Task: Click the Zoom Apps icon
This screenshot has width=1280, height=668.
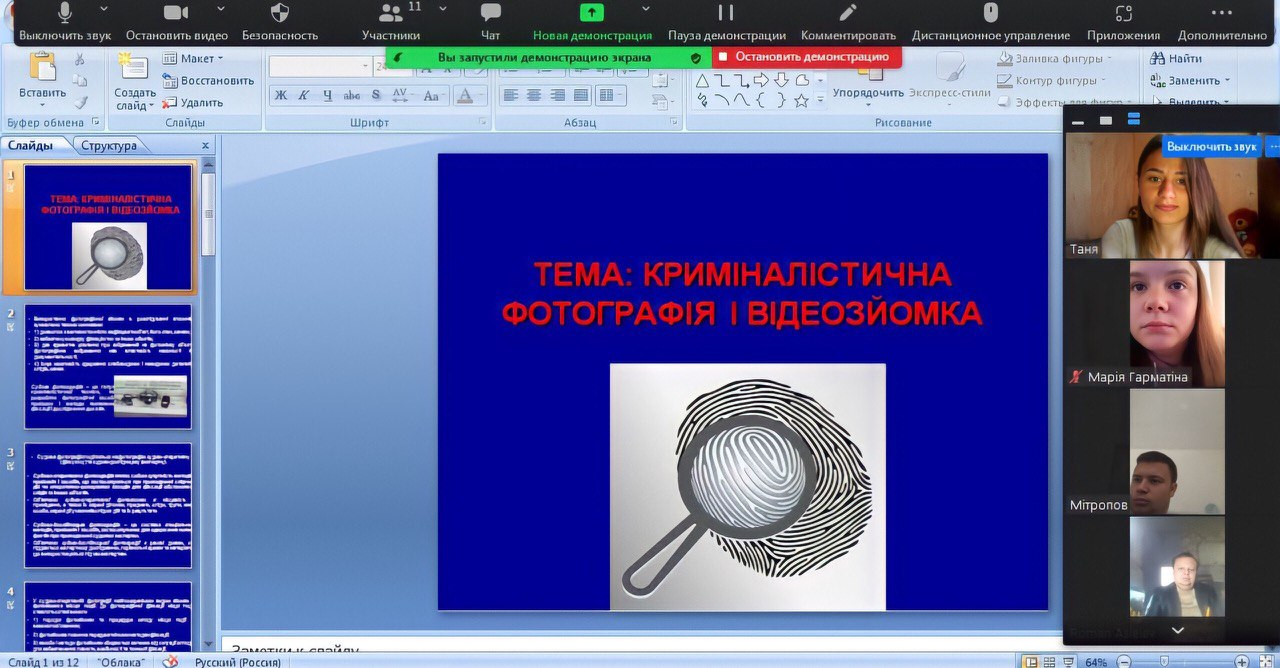Action: pos(1124,13)
